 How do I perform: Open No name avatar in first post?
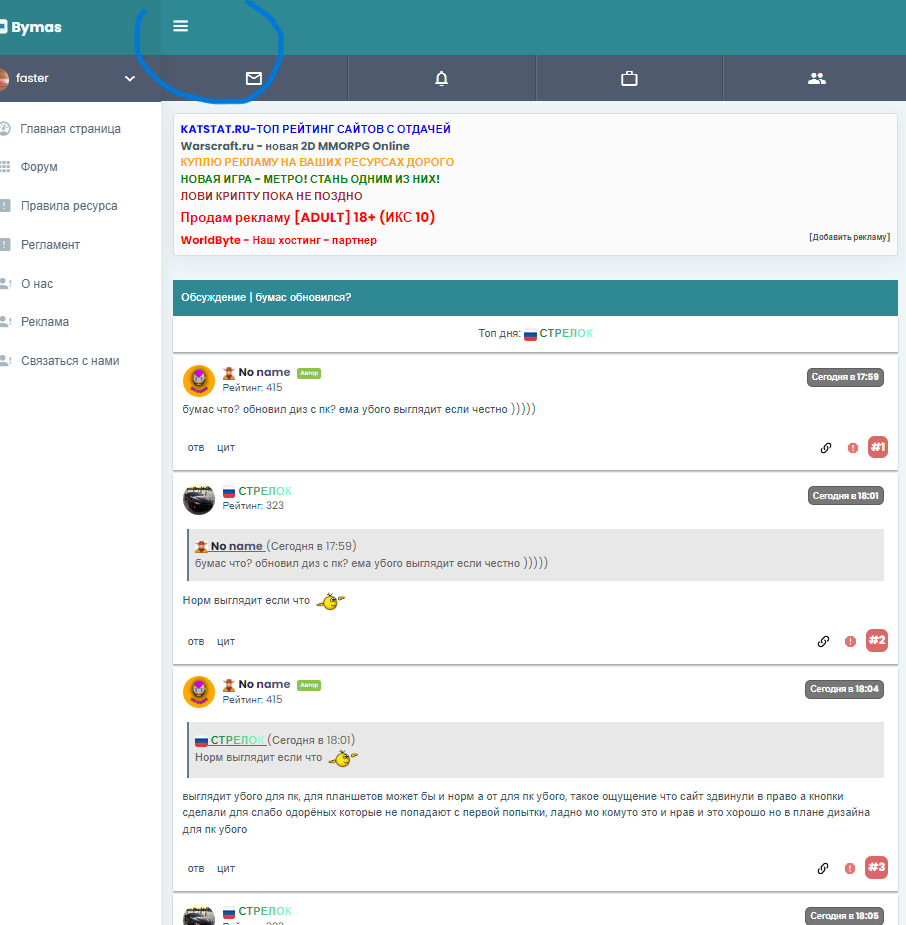[199, 380]
